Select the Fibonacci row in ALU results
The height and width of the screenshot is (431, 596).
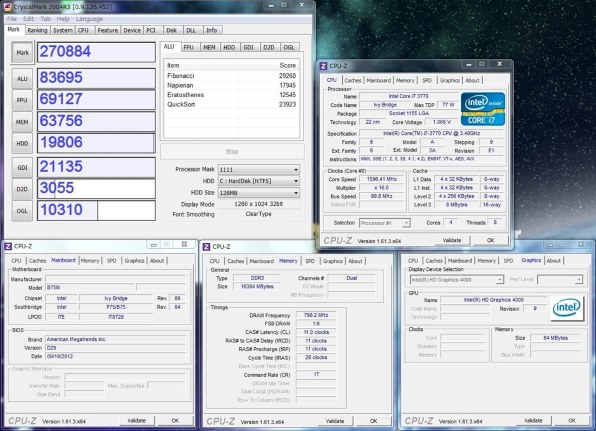[231, 76]
